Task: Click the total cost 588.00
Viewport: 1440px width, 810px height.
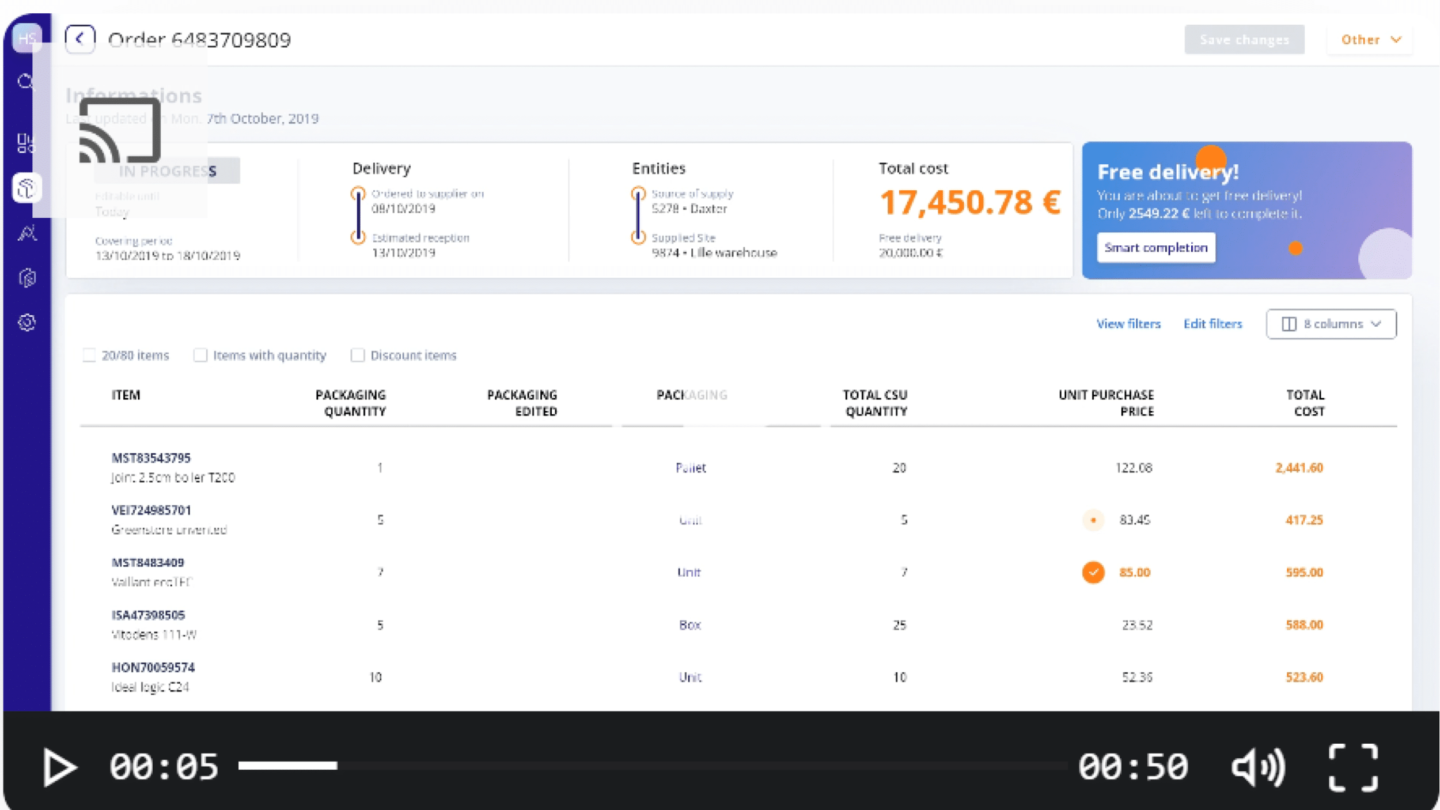Action: point(1304,625)
